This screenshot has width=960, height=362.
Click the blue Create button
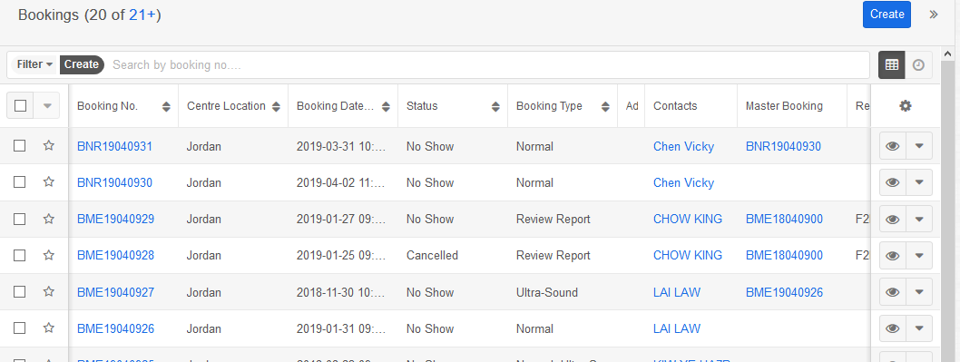887,14
